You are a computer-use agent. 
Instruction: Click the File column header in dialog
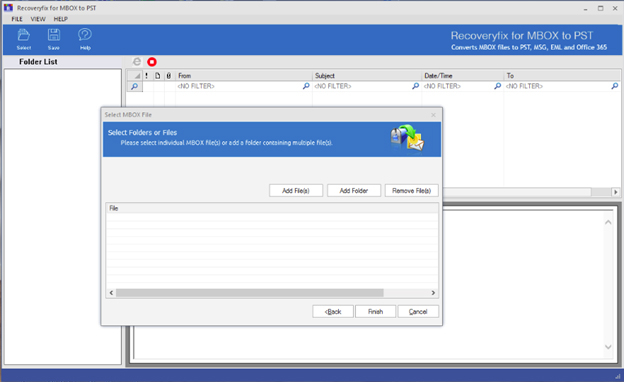(272, 208)
